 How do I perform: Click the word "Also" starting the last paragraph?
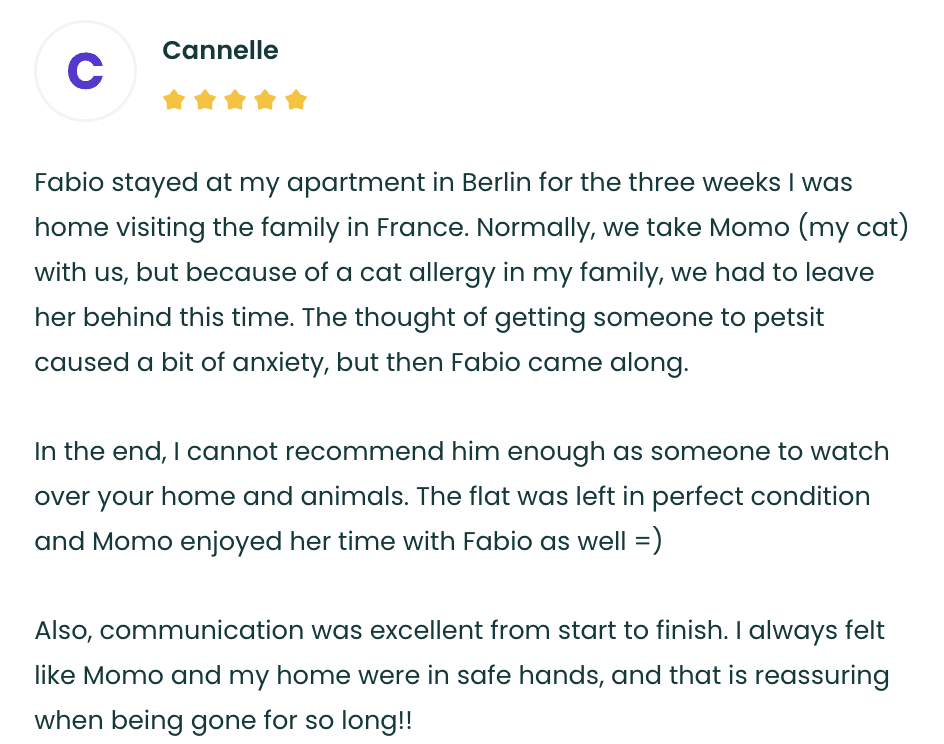click(62, 630)
